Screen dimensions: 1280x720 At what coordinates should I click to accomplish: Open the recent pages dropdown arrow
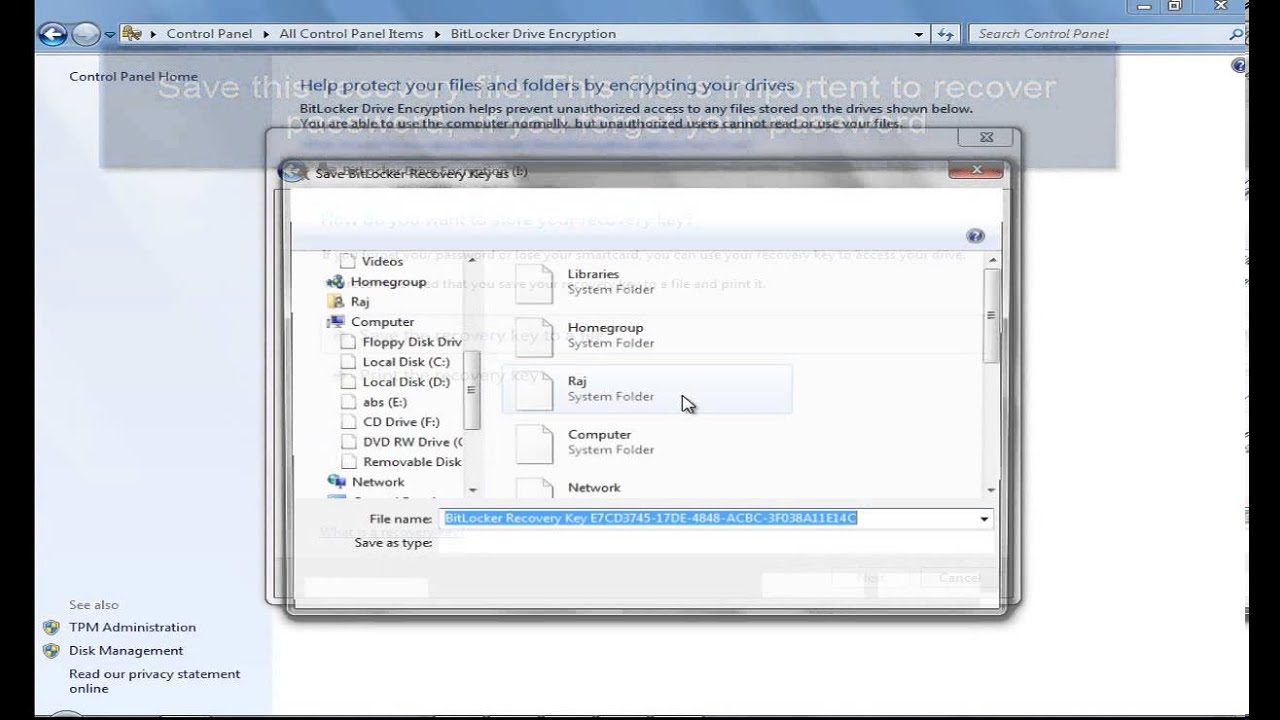(109, 35)
